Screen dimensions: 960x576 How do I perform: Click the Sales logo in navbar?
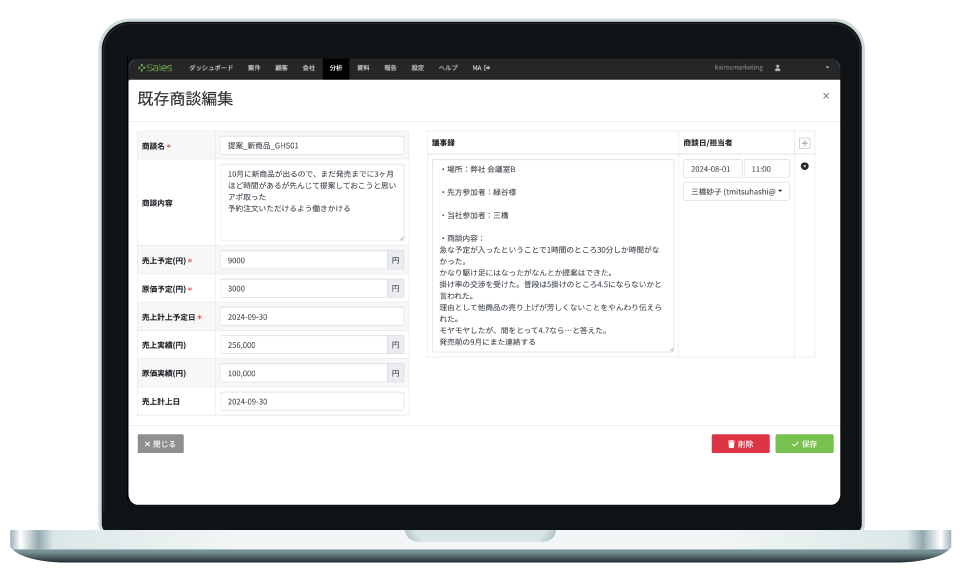click(155, 68)
